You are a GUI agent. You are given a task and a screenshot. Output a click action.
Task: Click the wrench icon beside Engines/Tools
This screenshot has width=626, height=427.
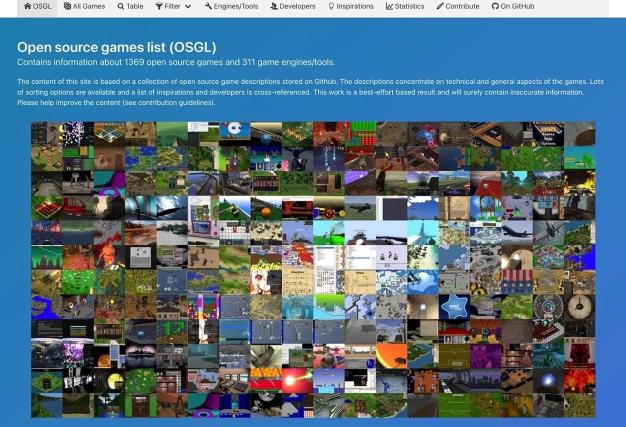coord(208,6)
